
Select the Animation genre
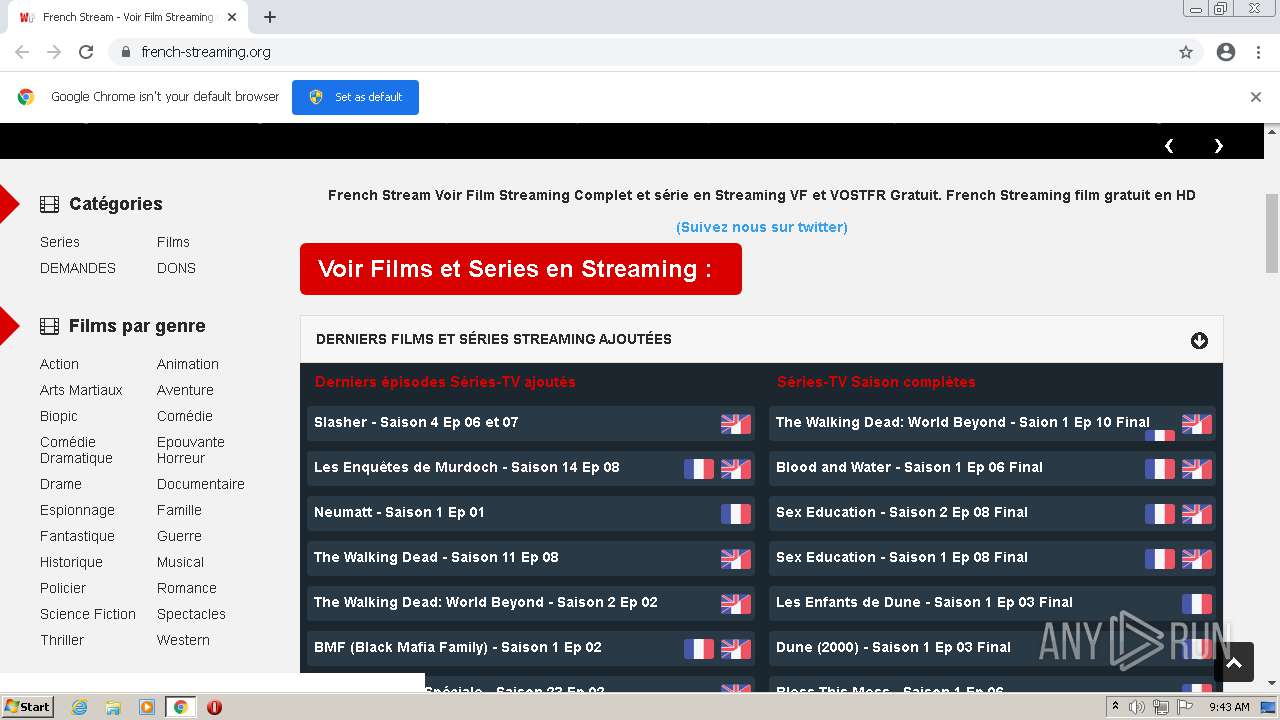(x=188, y=364)
